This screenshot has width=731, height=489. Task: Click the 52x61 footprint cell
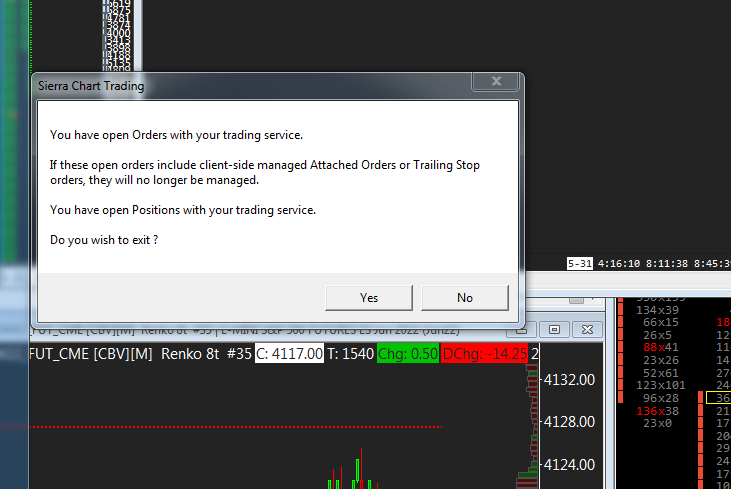[x=661, y=373]
